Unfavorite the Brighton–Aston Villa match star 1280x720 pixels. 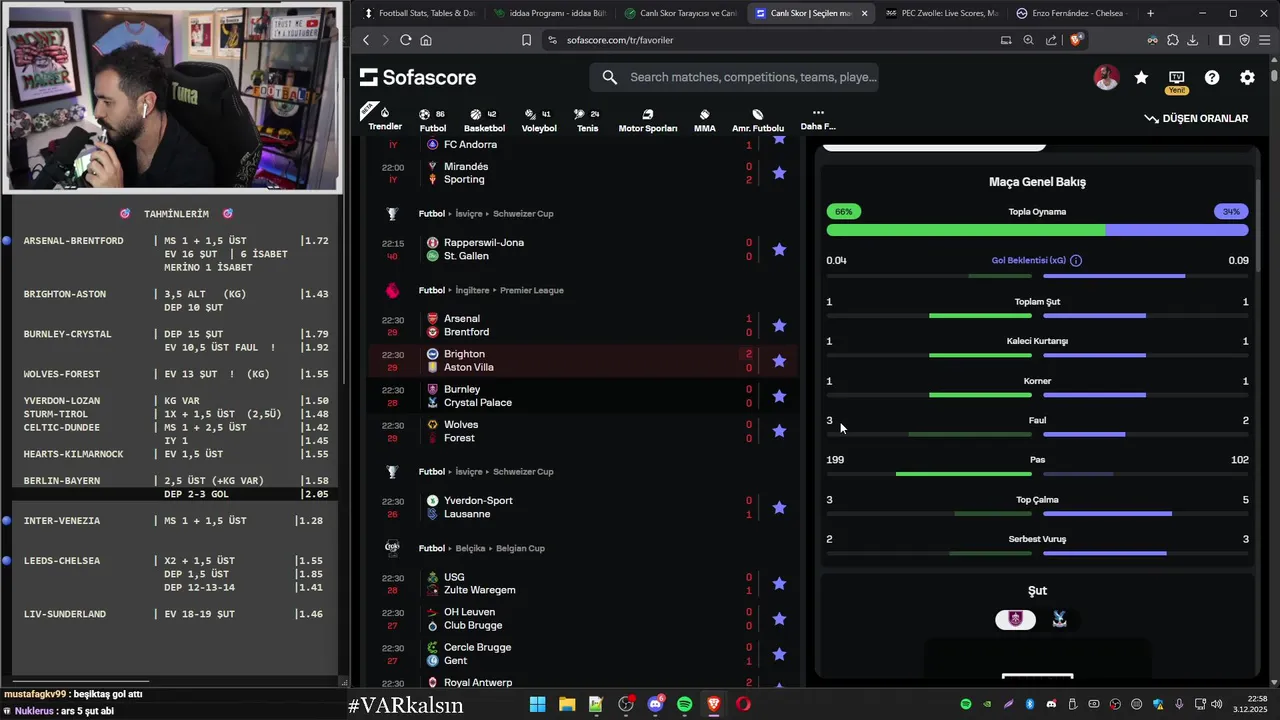point(779,360)
